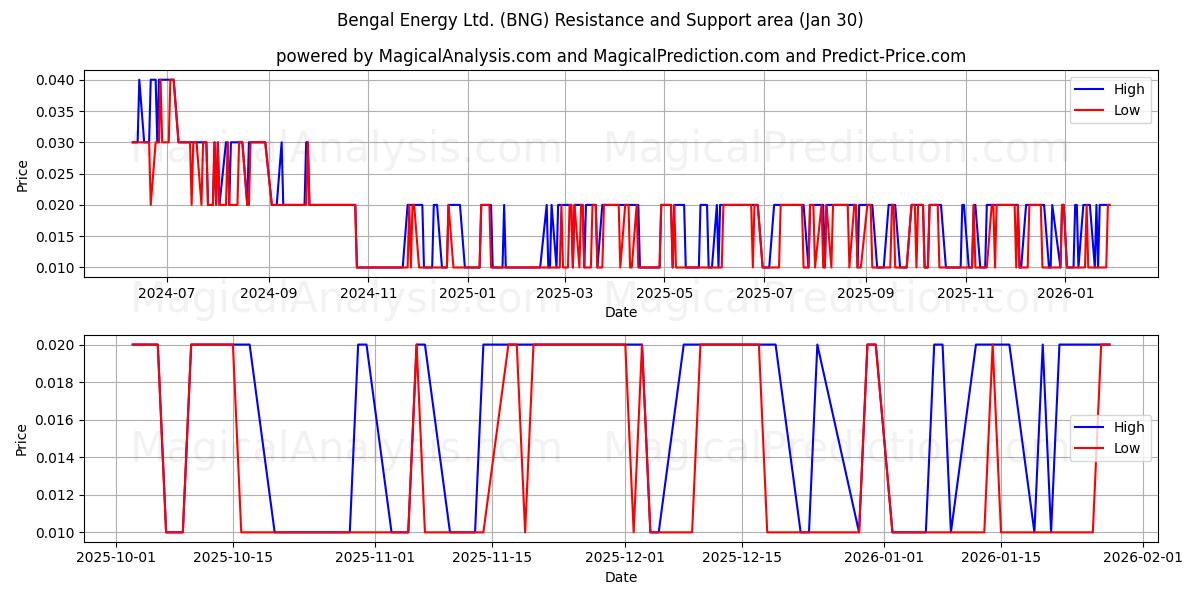The image size is (1200, 600).
Task: Click the vertical 'Price' label of top chart
Action: pos(22,174)
